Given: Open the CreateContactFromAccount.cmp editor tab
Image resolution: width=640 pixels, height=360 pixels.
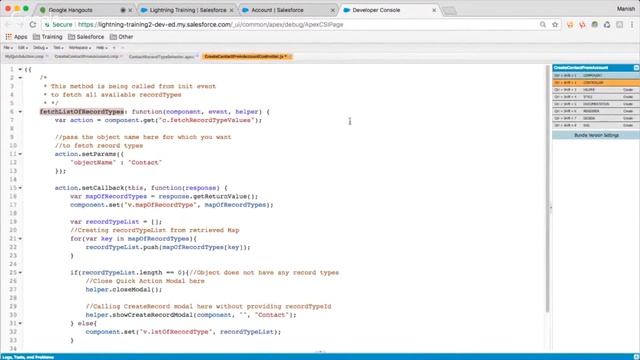Looking at the screenshot, I should click(88, 56).
